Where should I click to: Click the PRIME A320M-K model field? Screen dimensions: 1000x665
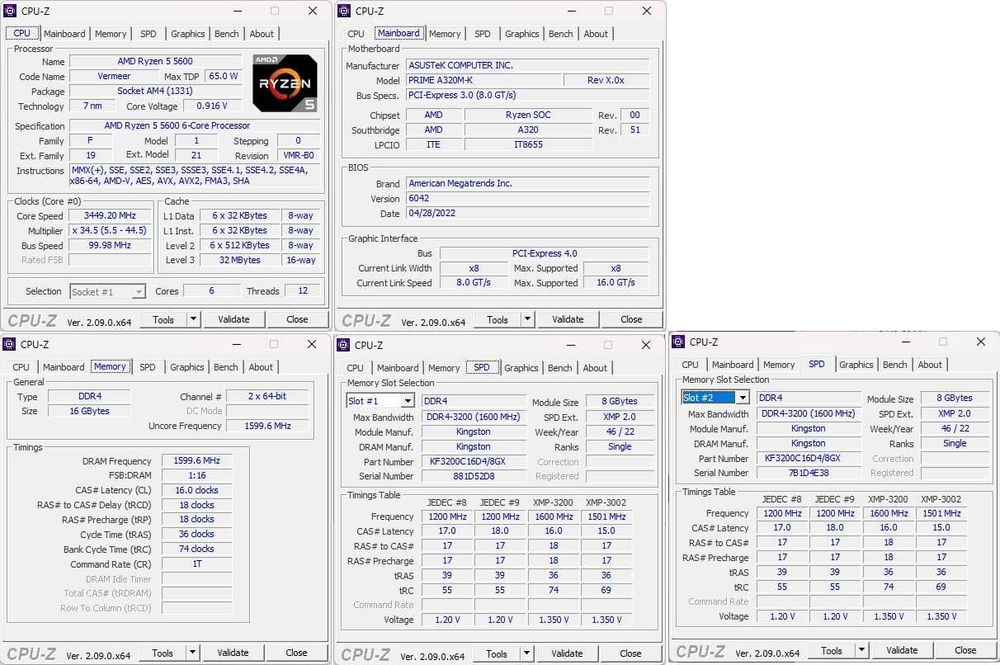[x=483, y=80]
